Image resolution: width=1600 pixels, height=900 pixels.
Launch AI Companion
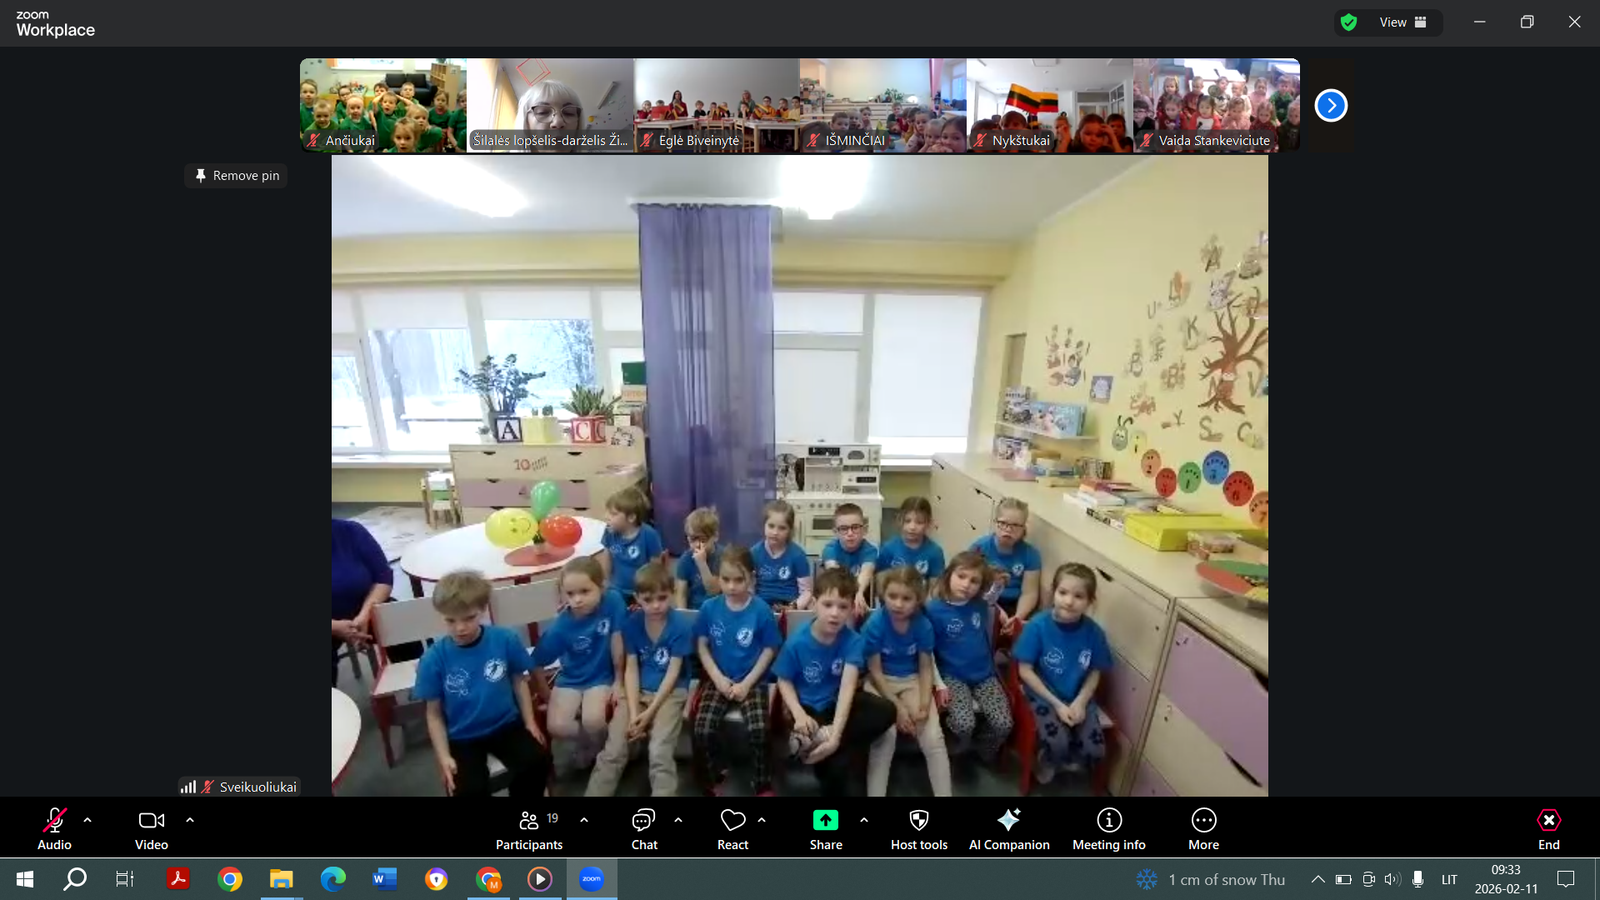(x=1009, y=829)
